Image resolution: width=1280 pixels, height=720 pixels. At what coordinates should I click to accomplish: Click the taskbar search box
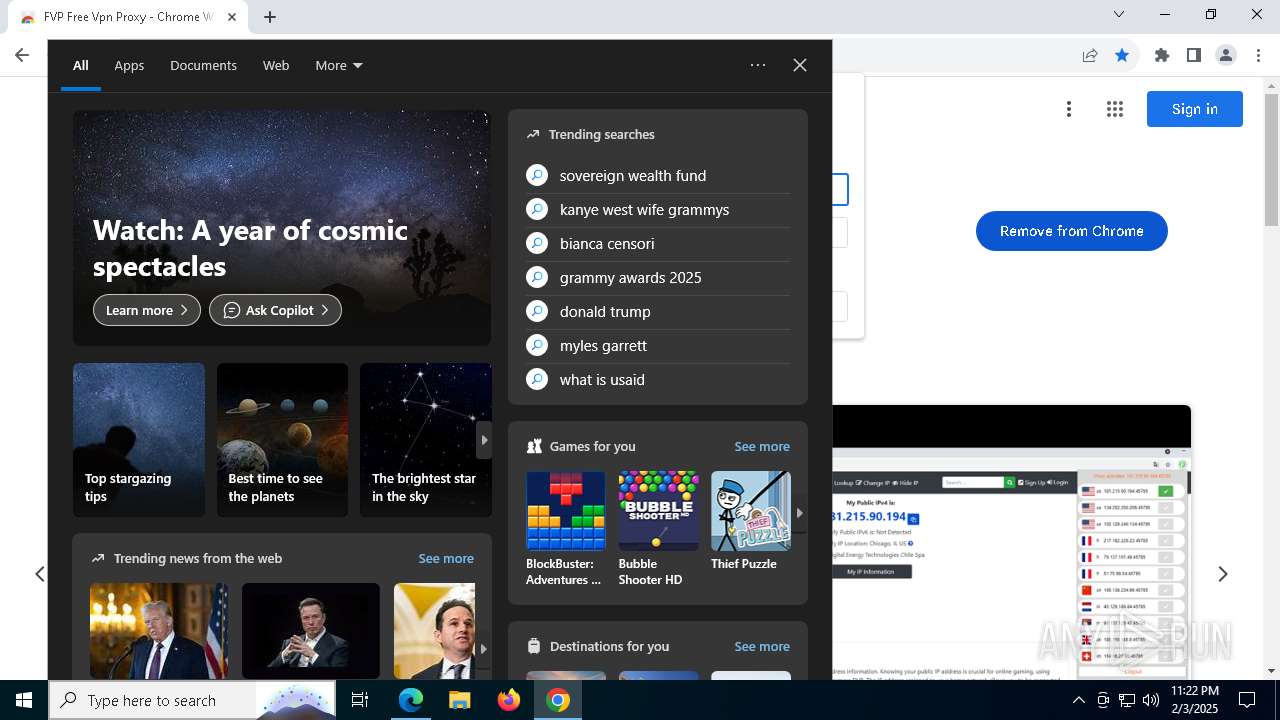click(x=192, y=700)
